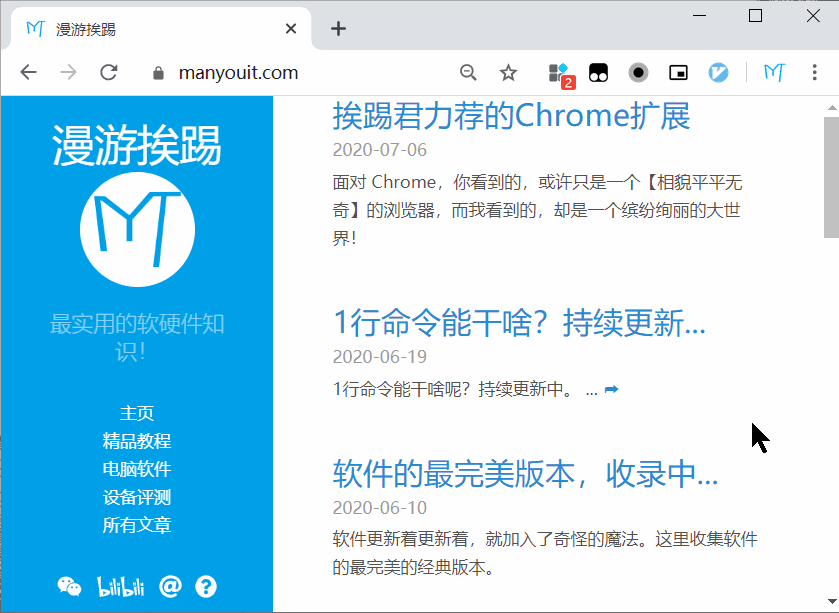This screenshot has width=839, height=613.
Task: Click the picture-in-picture extension icon
Action: [x=680, y=72]
